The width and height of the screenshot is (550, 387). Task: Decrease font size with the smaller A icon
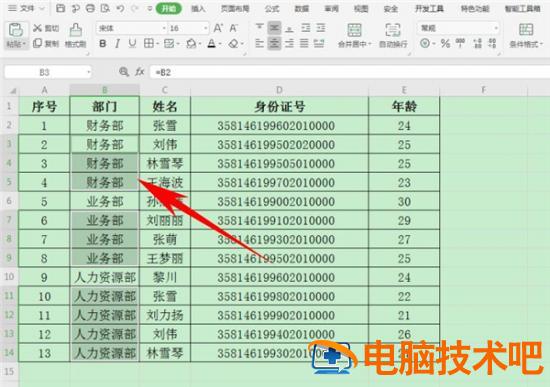[234, 28]
